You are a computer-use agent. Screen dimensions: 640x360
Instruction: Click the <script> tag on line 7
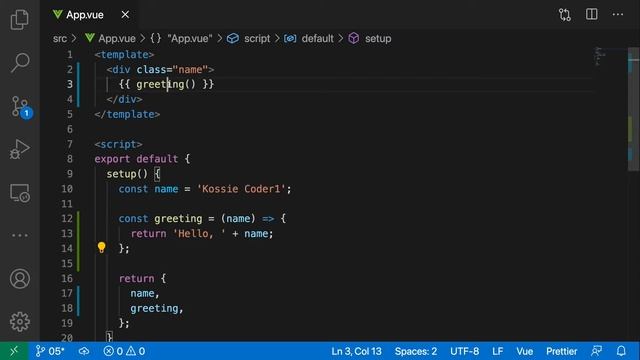[x=118, y=144]
